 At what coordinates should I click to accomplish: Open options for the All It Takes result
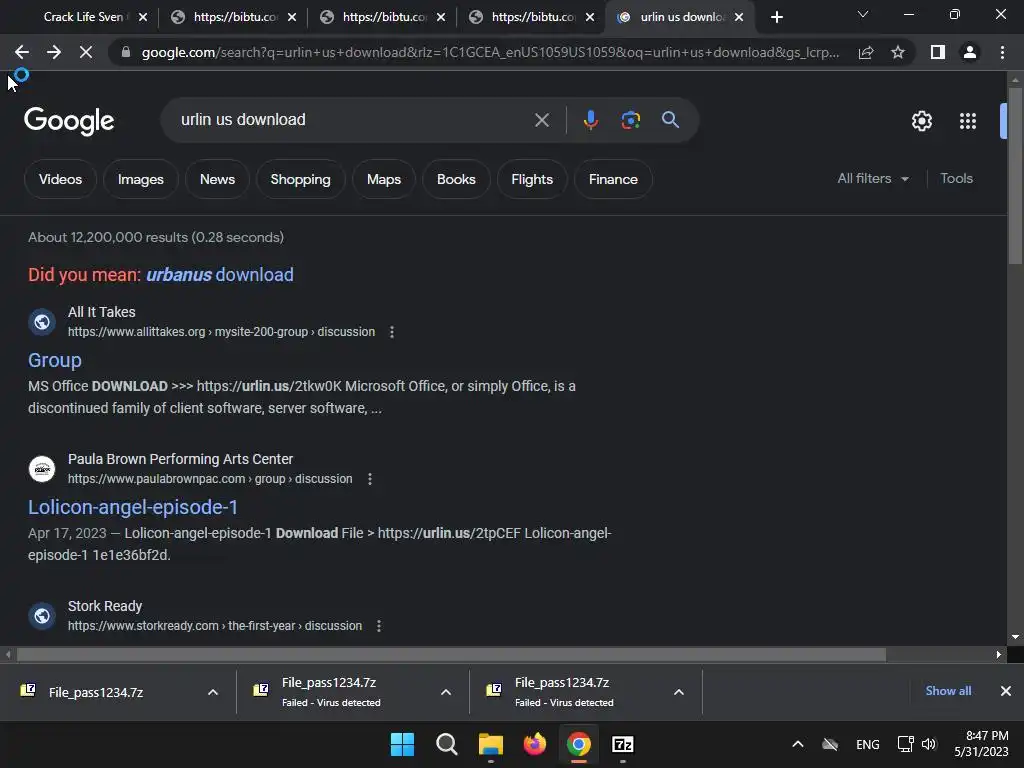pyautogui.click(x=392, y=332)
